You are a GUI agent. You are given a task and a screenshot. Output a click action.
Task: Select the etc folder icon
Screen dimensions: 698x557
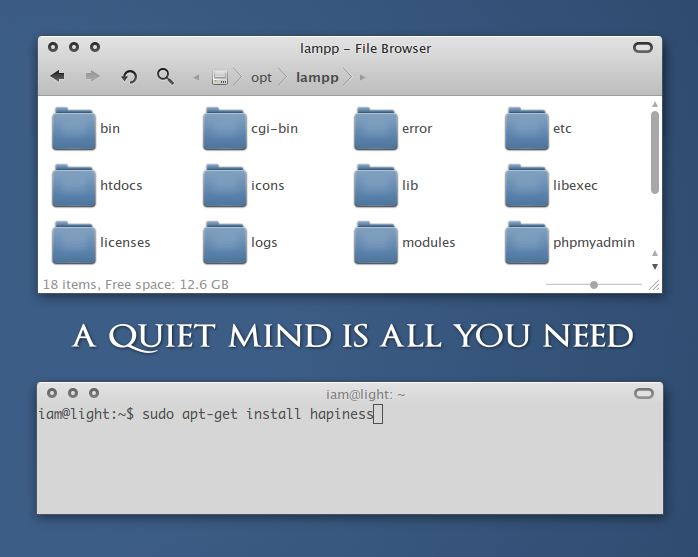pyautogui.click(x=527, y=128)
